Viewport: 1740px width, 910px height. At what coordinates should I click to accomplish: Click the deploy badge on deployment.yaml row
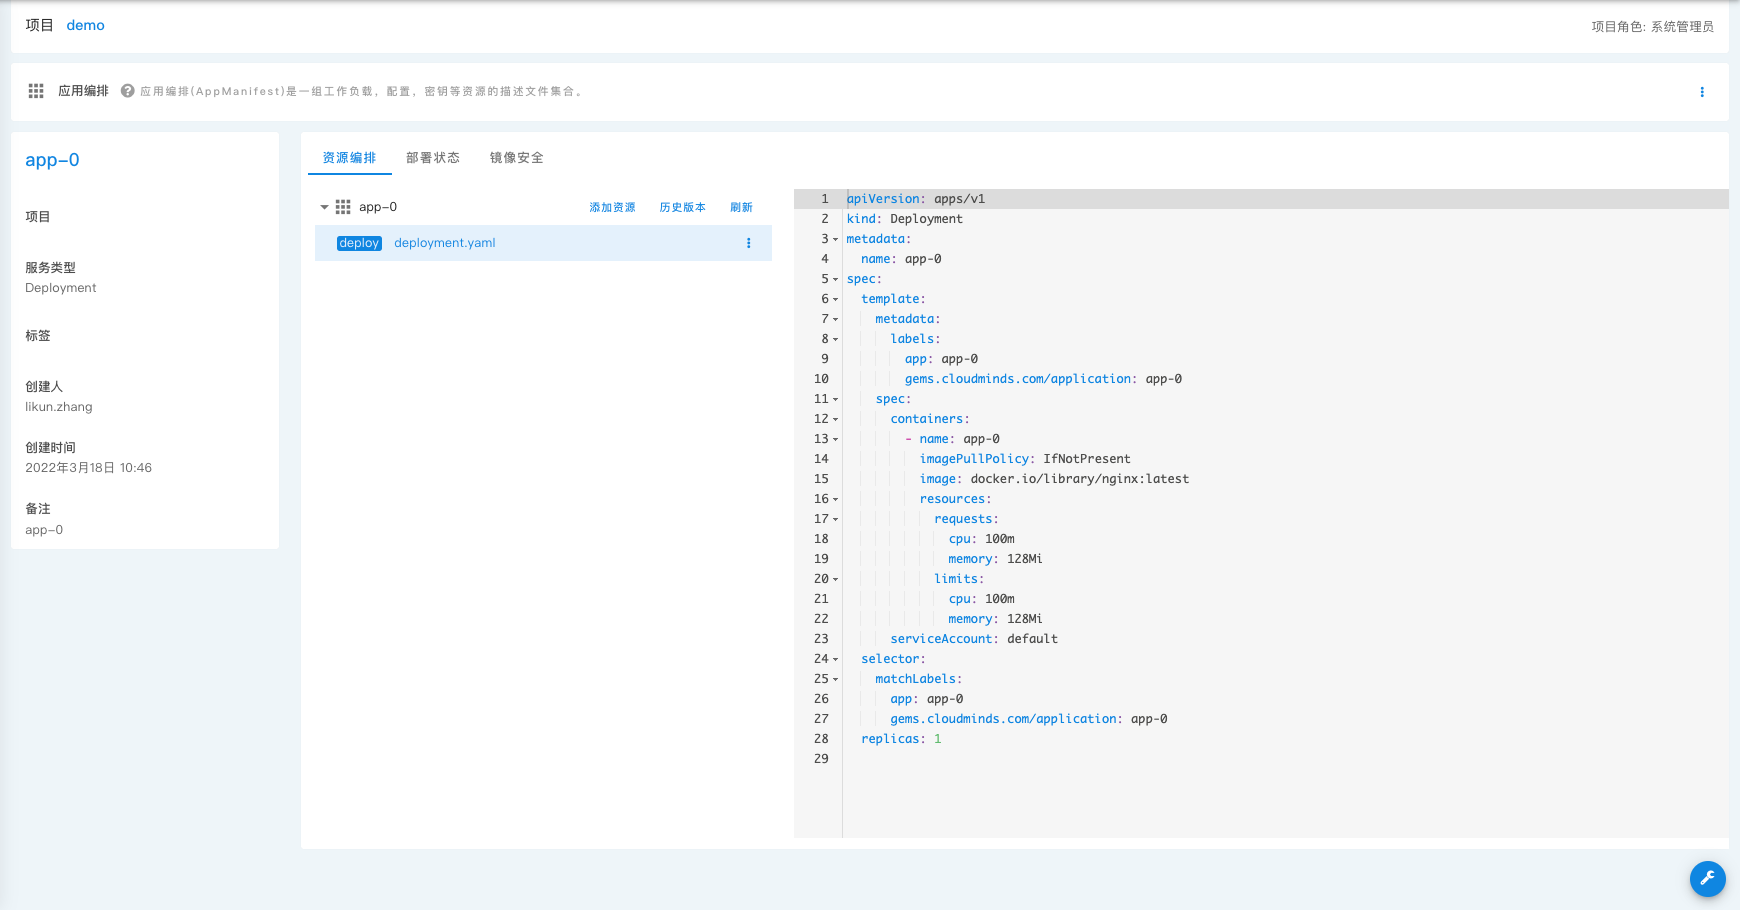pyautogui.click(x=359, y=243)
